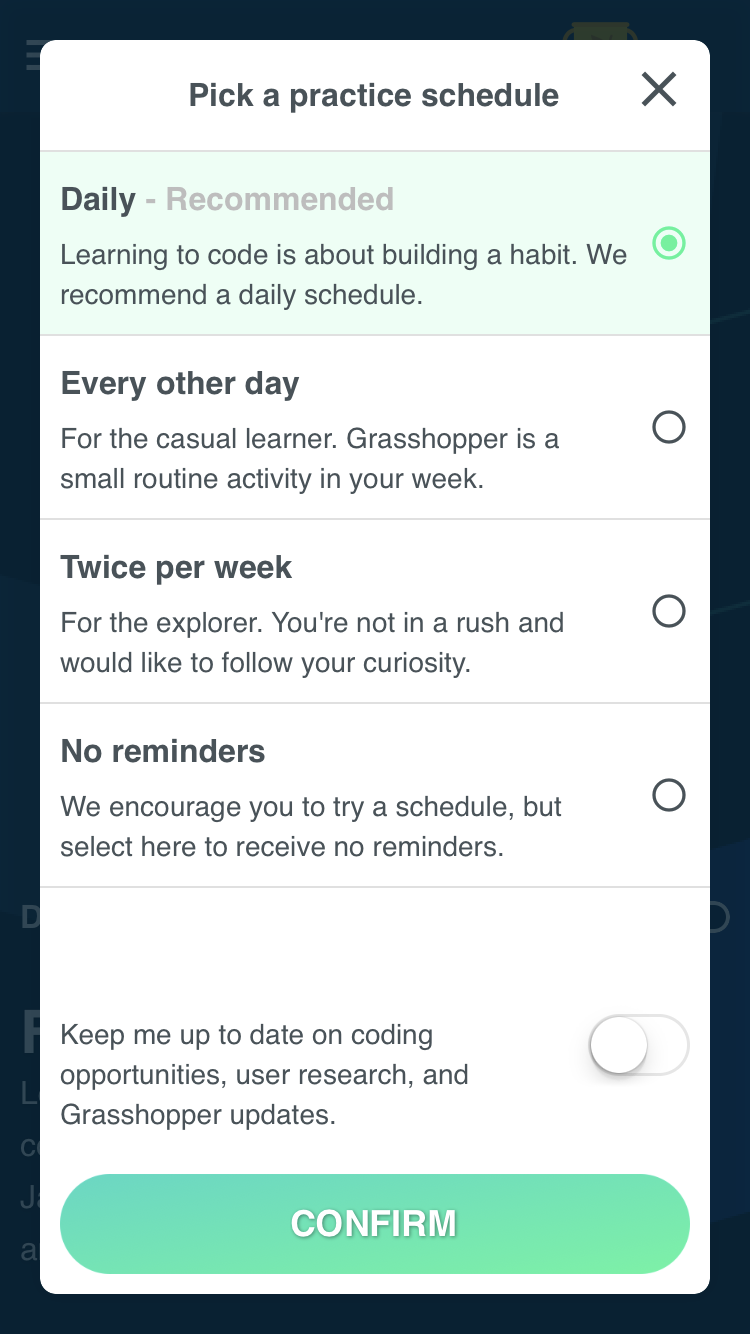Confirm the selected practice schedule
This screenshot has height=1334, width=750.
375,1224
